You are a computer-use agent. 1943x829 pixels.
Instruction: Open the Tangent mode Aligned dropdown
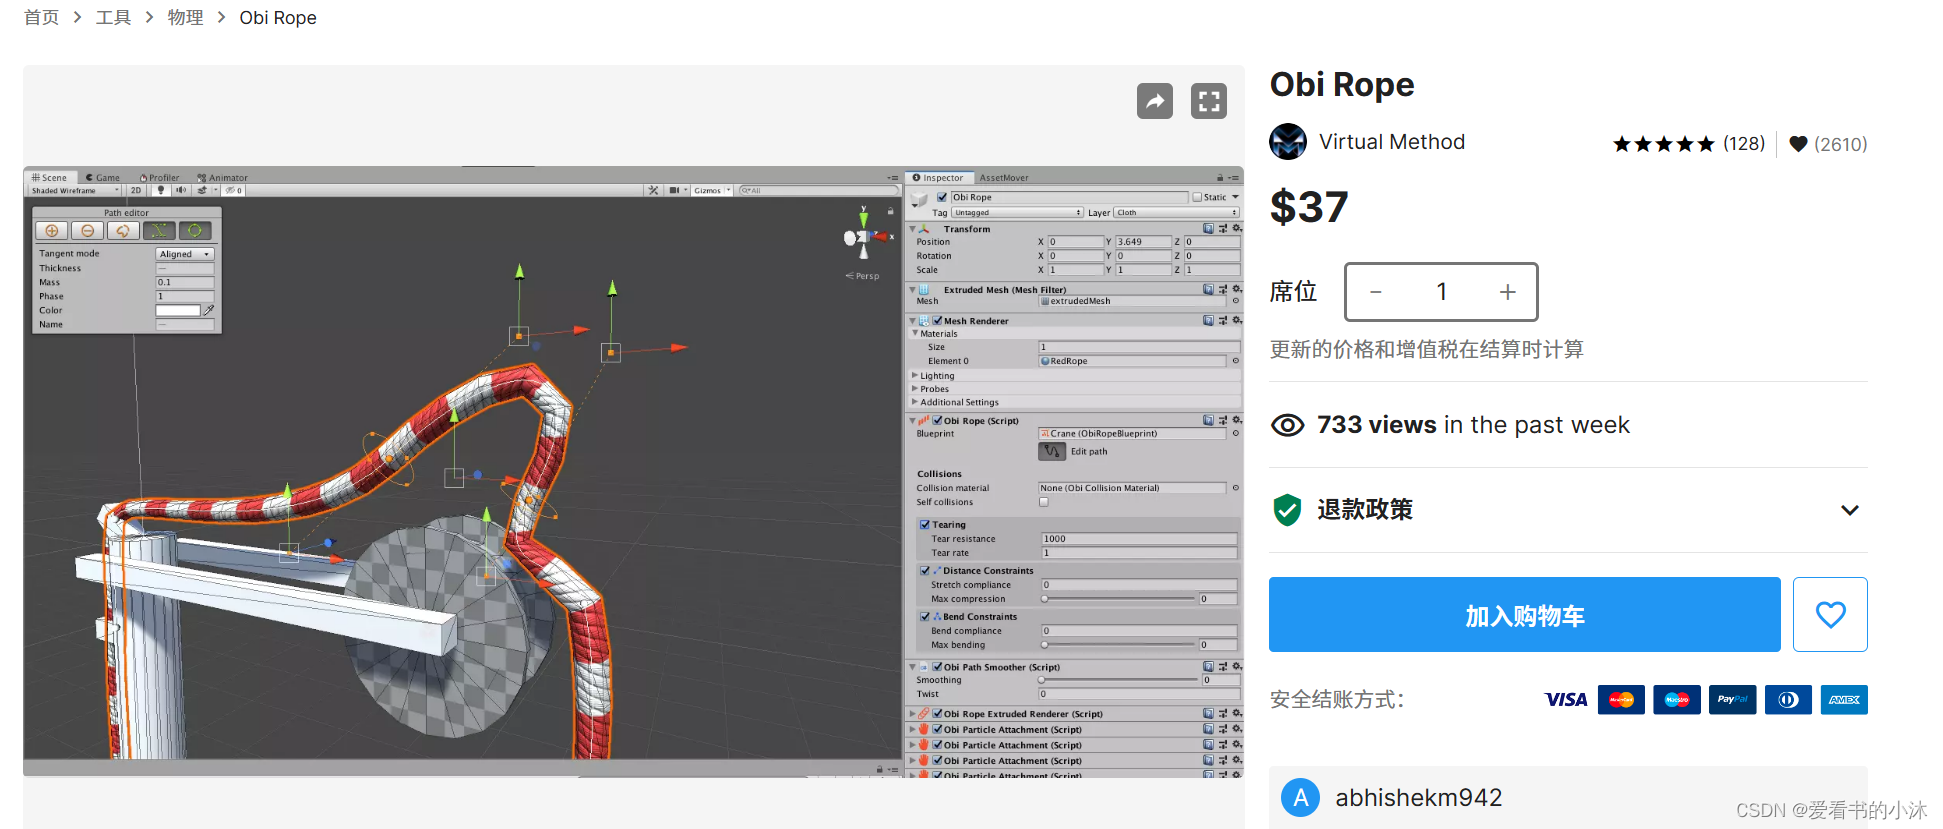click(x=185, y=254)
